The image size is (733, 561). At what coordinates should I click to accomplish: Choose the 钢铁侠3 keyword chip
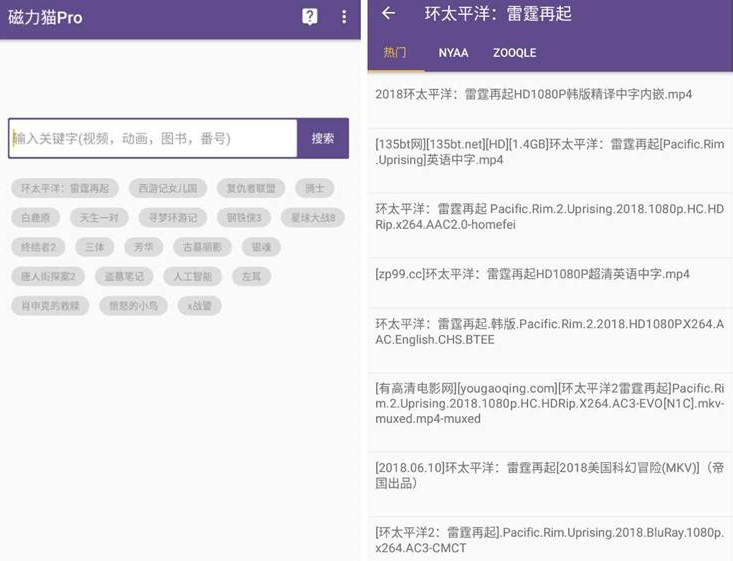[x=244, y=218]
